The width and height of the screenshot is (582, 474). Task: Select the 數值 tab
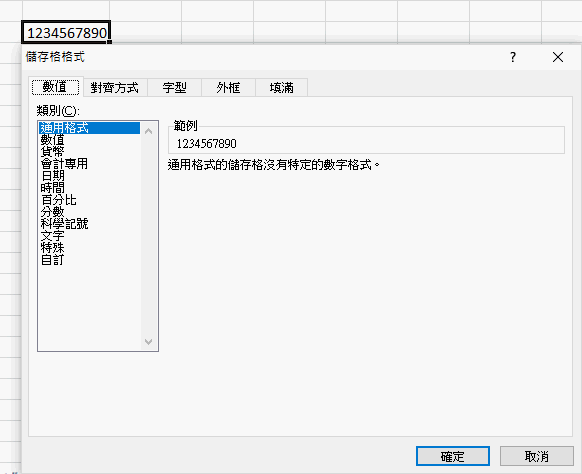point(55,87)
